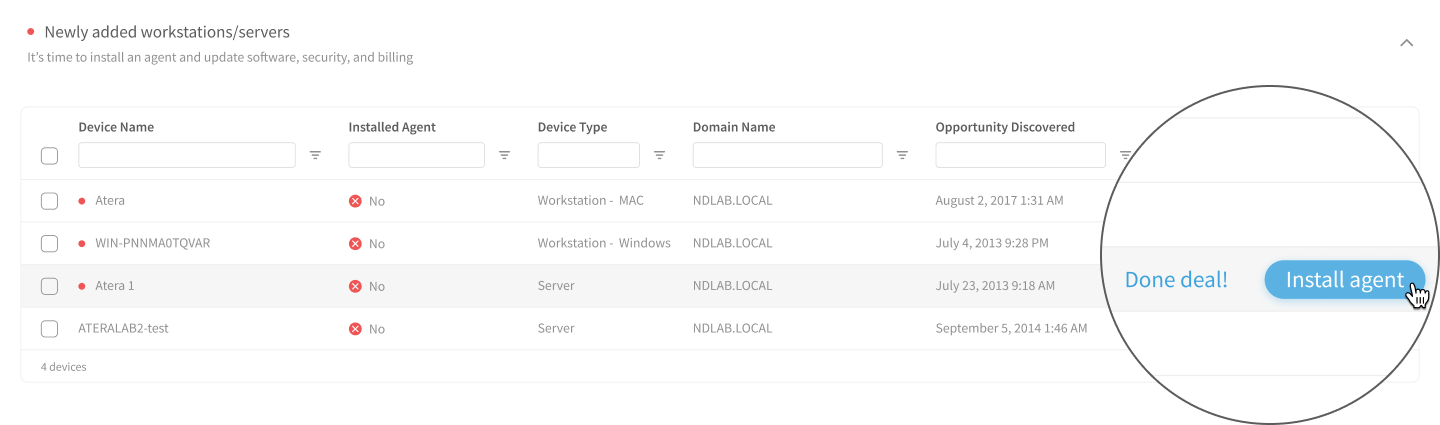The width and height of the screenshot is (1440, 425).
Task: Click red X status icon for Atera row
Action: click(x=355, y=201)
